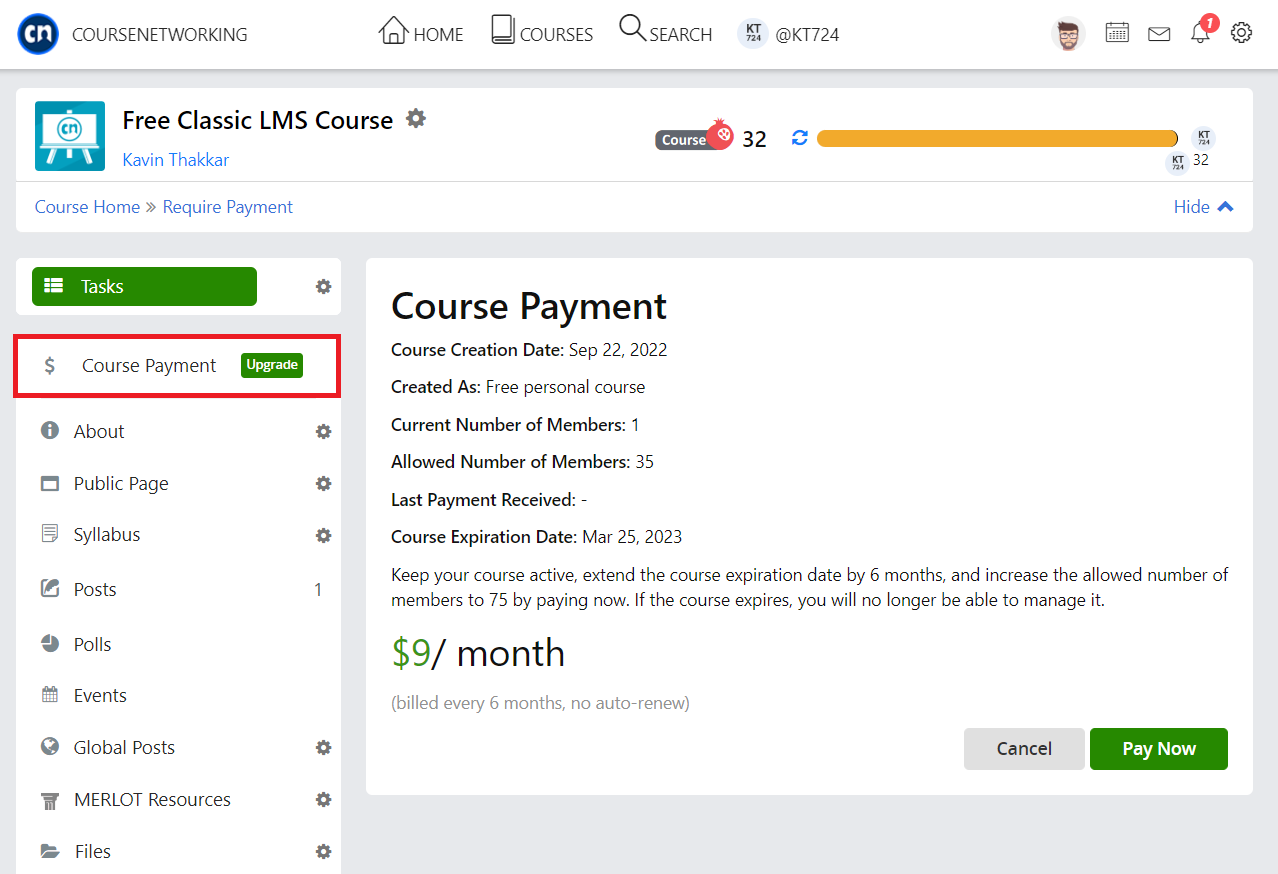Open the header settings gear

click(x=1241, y=33)
